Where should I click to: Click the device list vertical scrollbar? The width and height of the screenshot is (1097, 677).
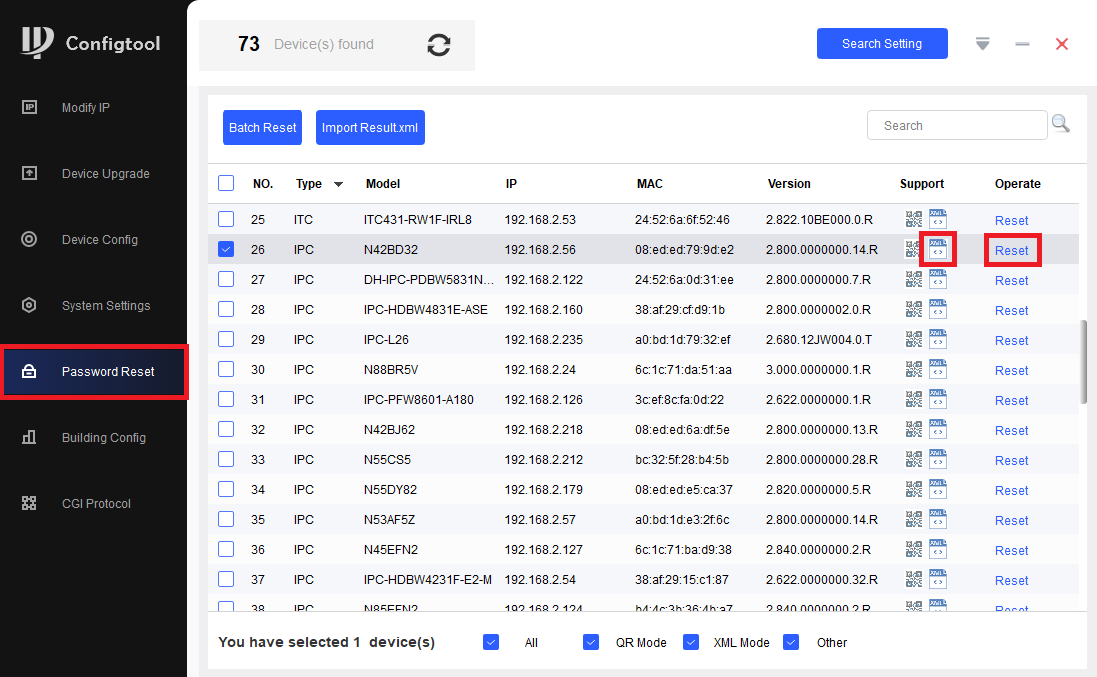point(1083,362)
